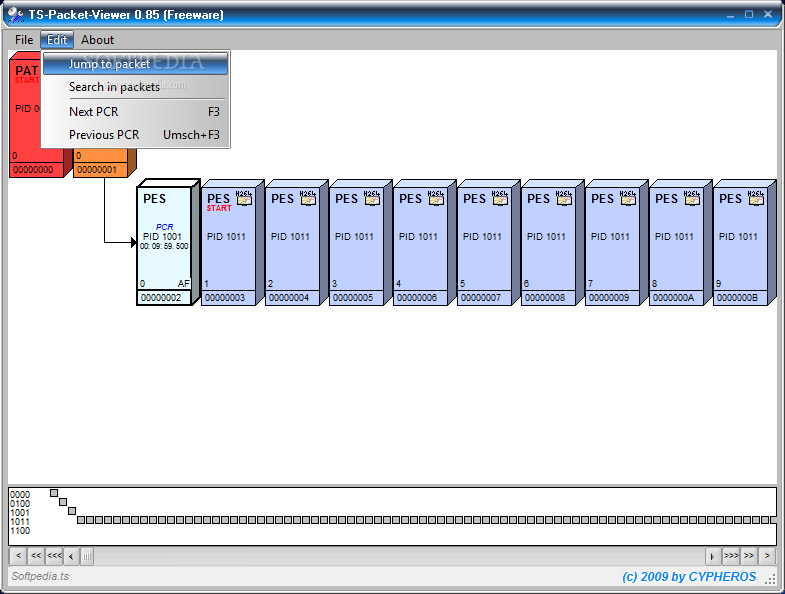The height and width of the screenshot is (594, 785).
Task: Click the single left arrow navigation button
Action: (18, 555)
